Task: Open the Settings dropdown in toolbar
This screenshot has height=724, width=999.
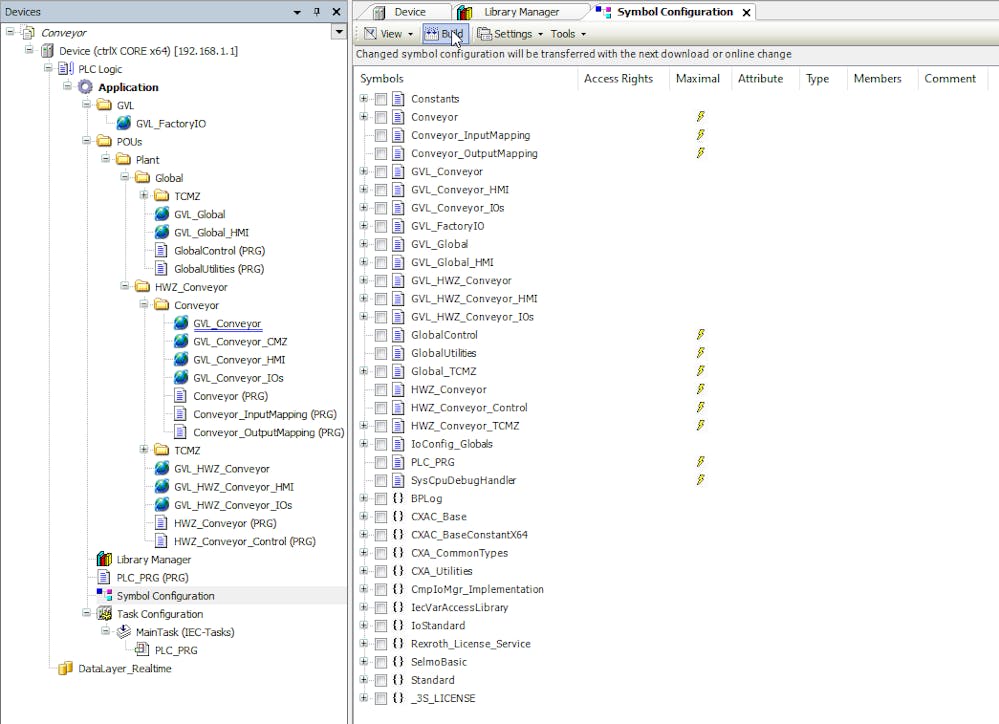Action: pos(511,34)
